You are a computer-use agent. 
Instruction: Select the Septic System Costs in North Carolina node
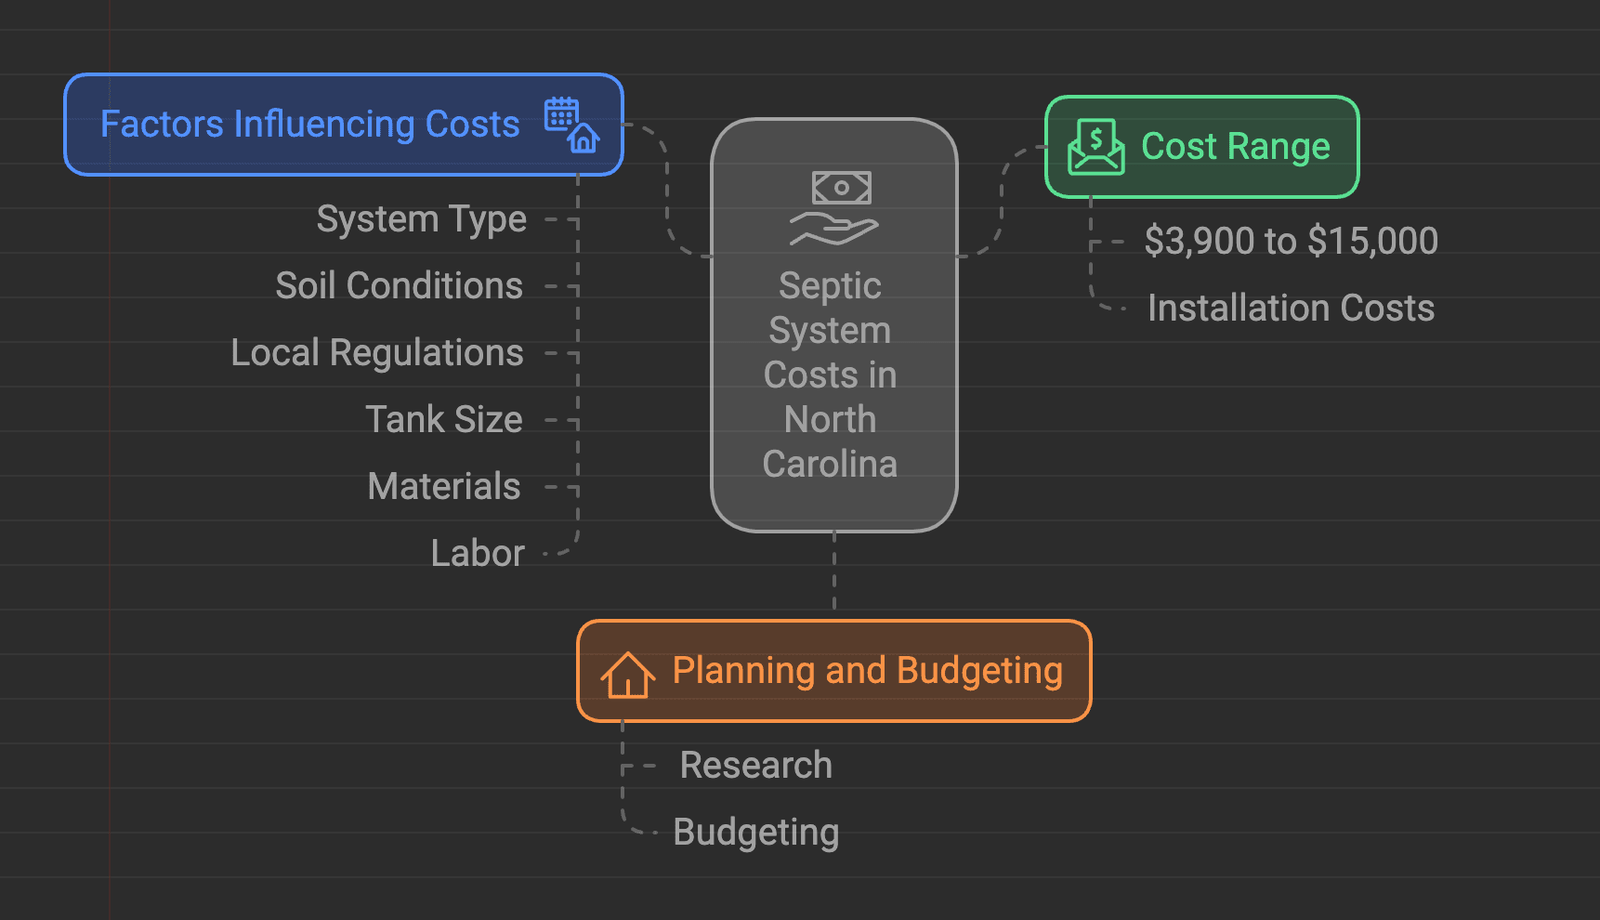tap(830, 375)
